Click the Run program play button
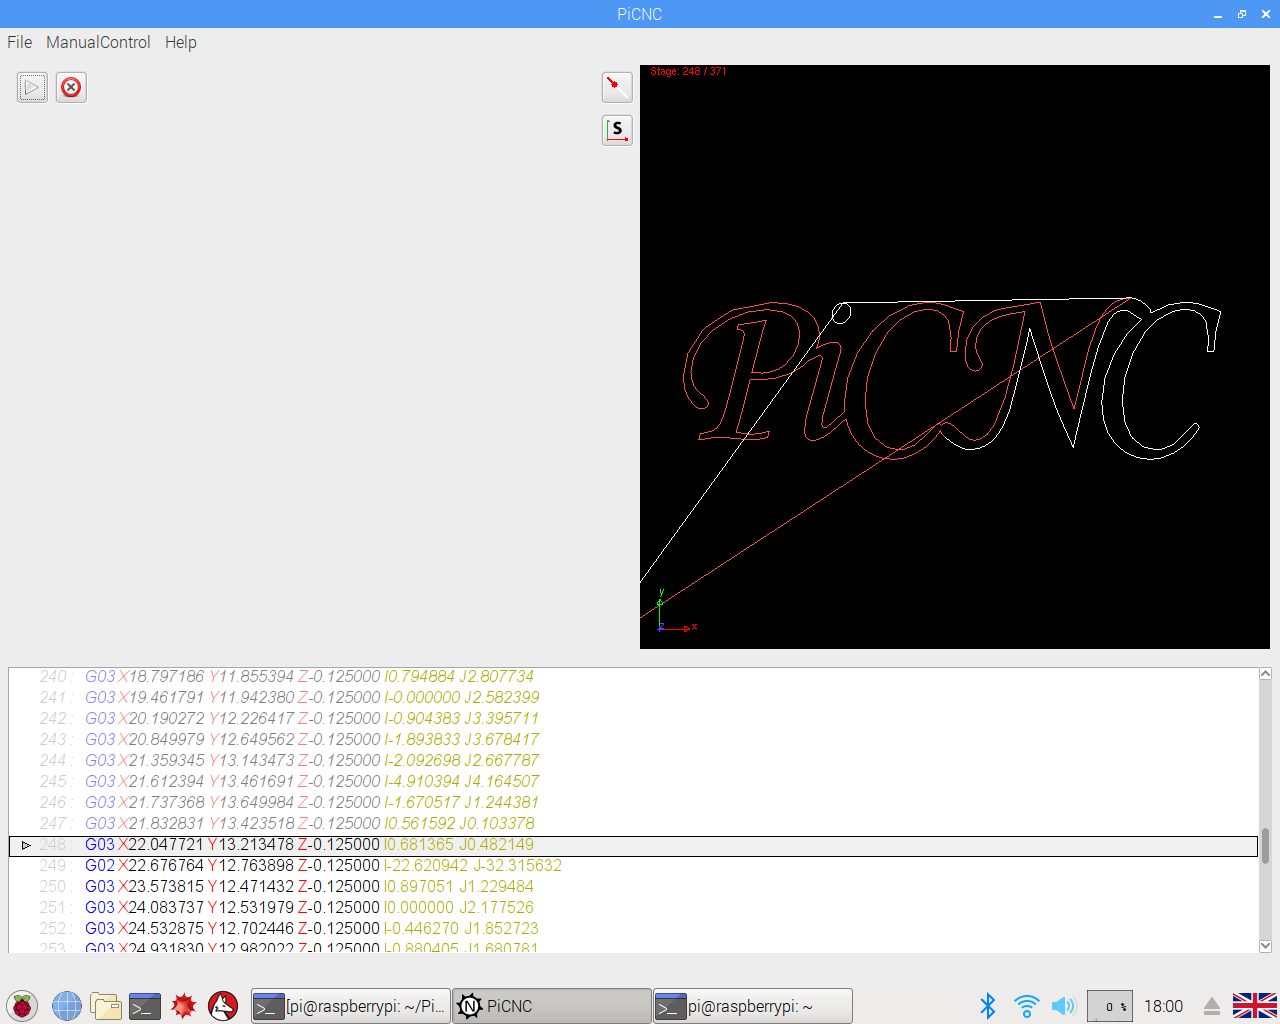 coord(32,88)
